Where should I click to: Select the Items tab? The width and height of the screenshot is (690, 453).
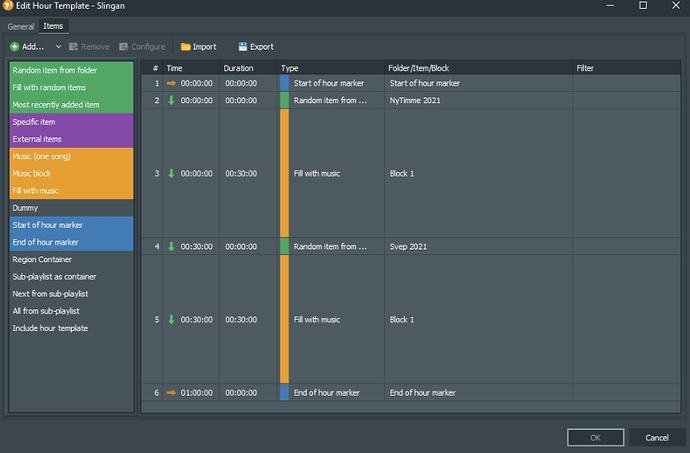point(54,26)
